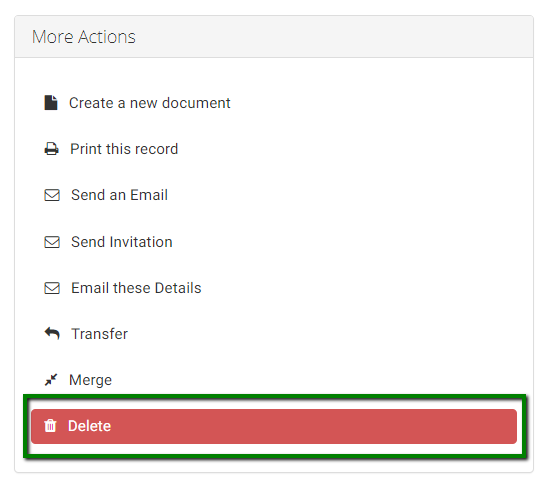This screenshot has width=547, height=479.
Task: Click the inward arrows Merge icon
Action: coord(51,380)
